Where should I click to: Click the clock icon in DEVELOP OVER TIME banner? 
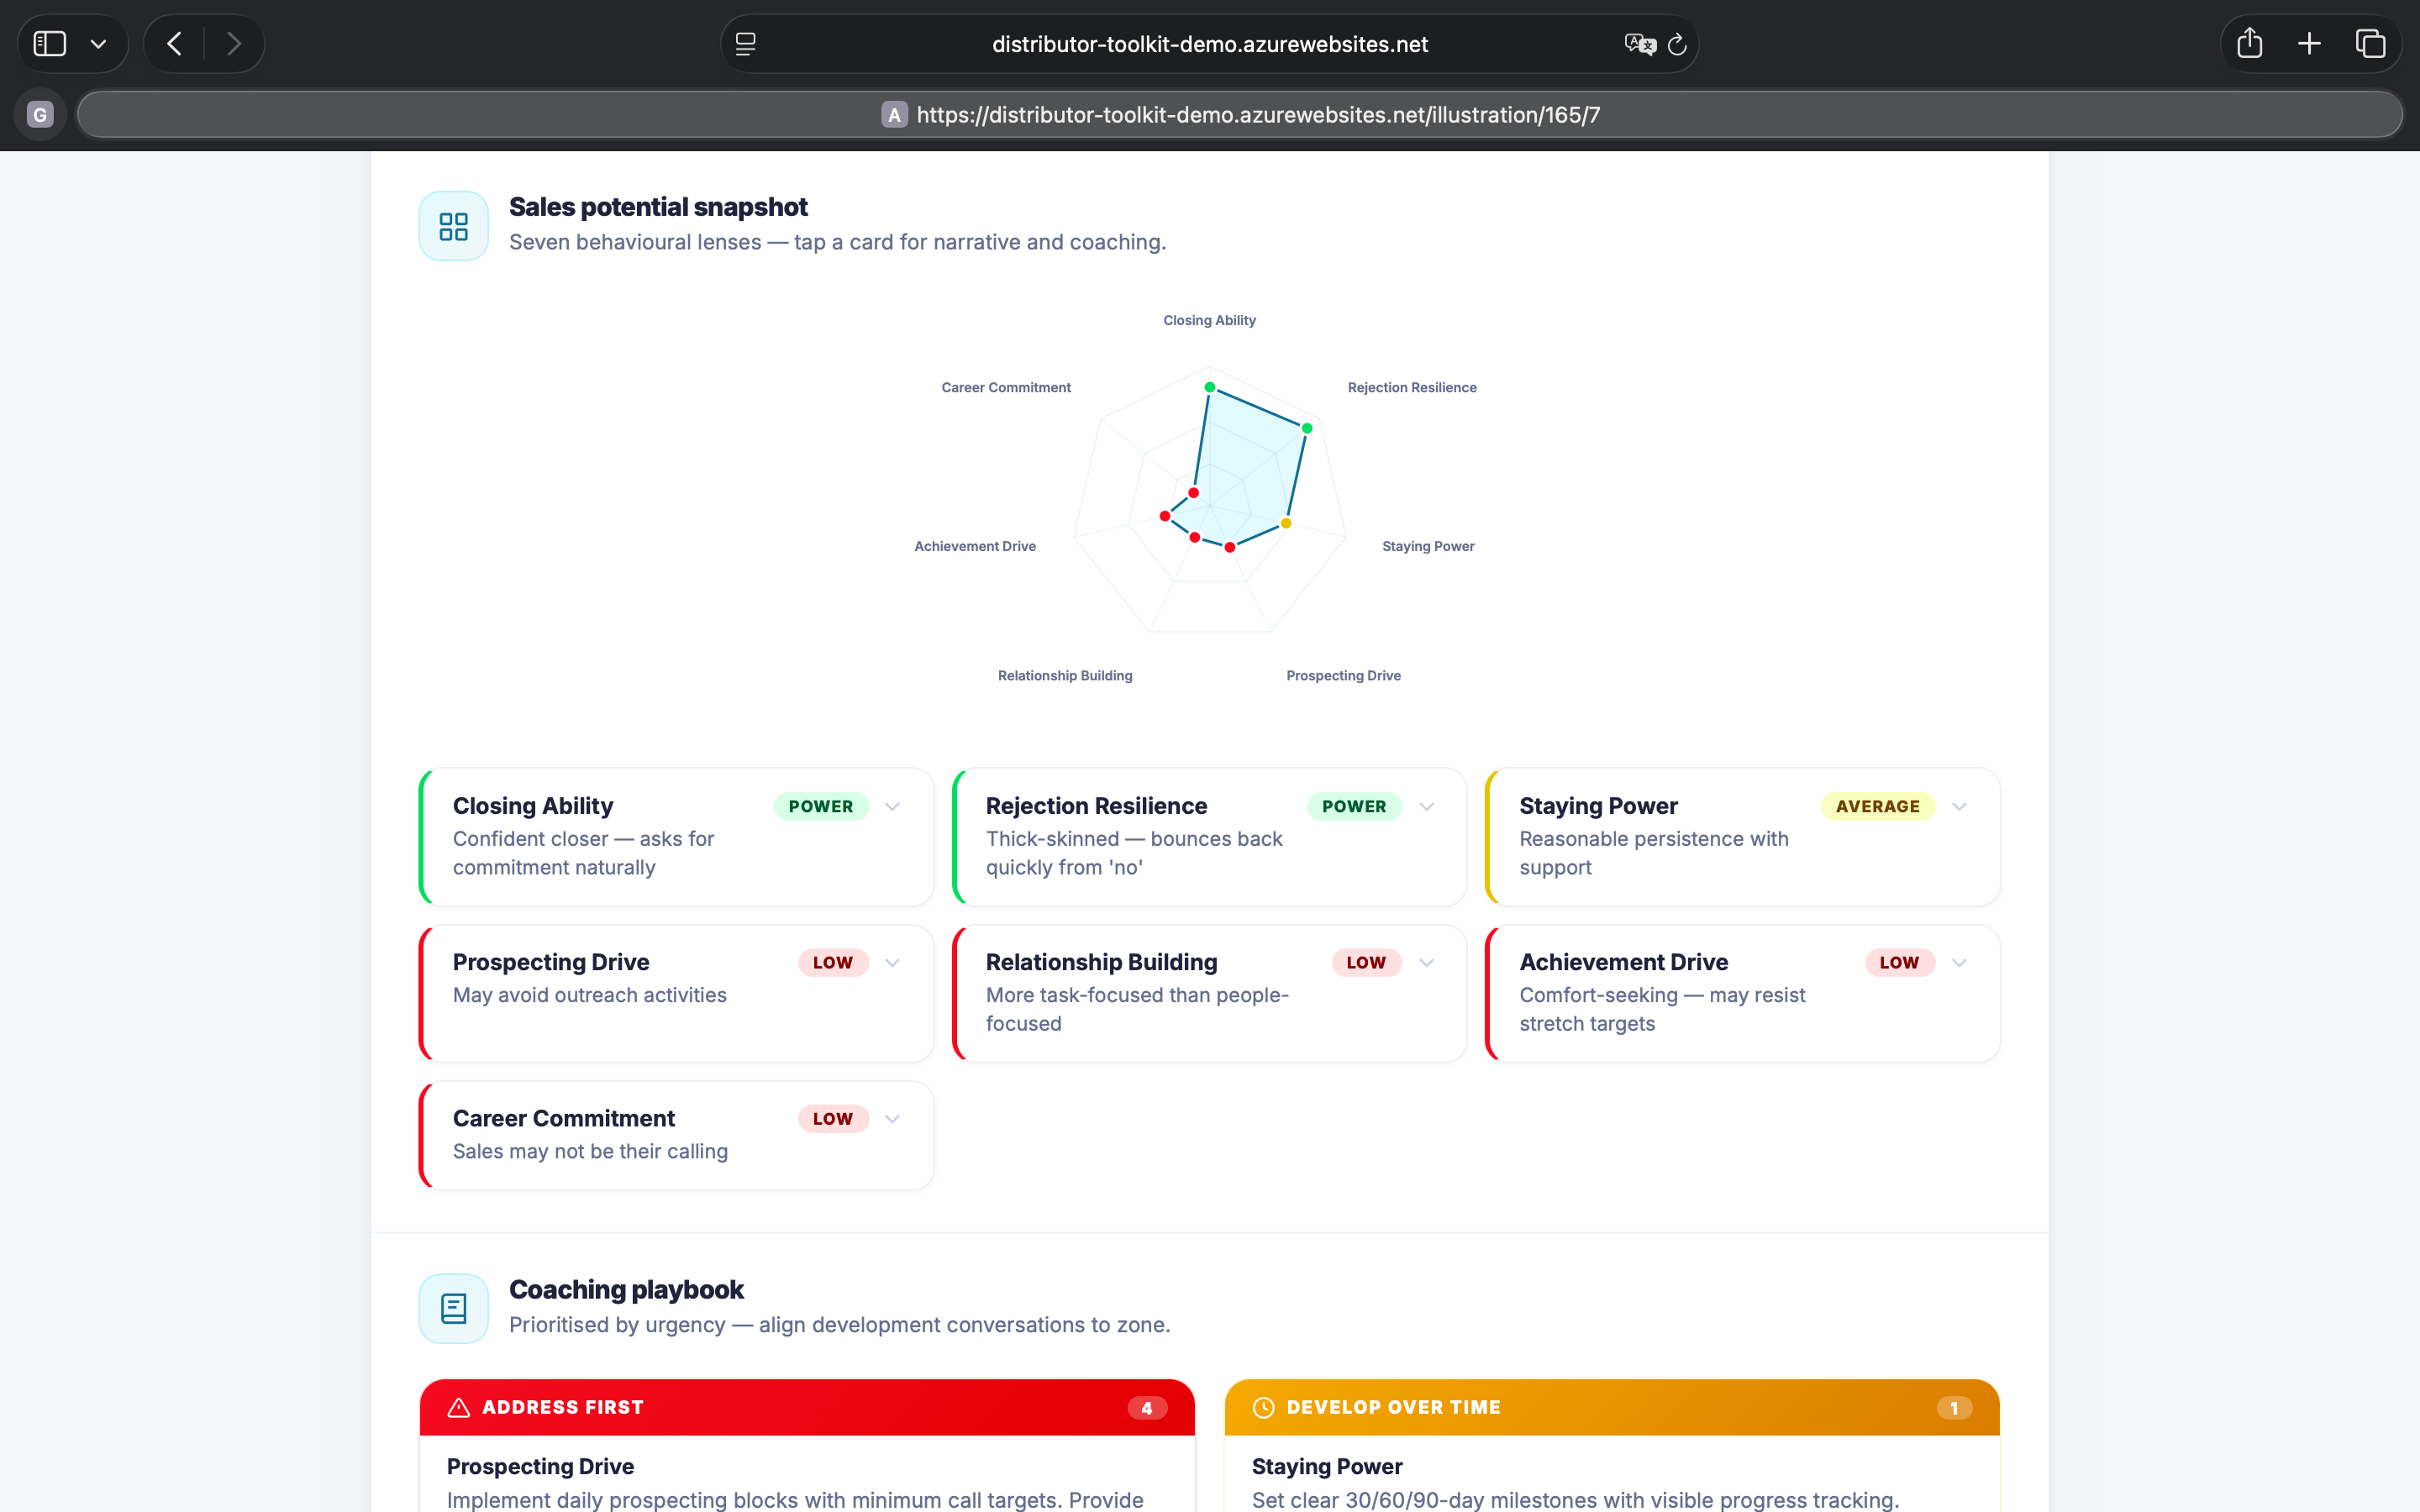click(1263, 1407)
